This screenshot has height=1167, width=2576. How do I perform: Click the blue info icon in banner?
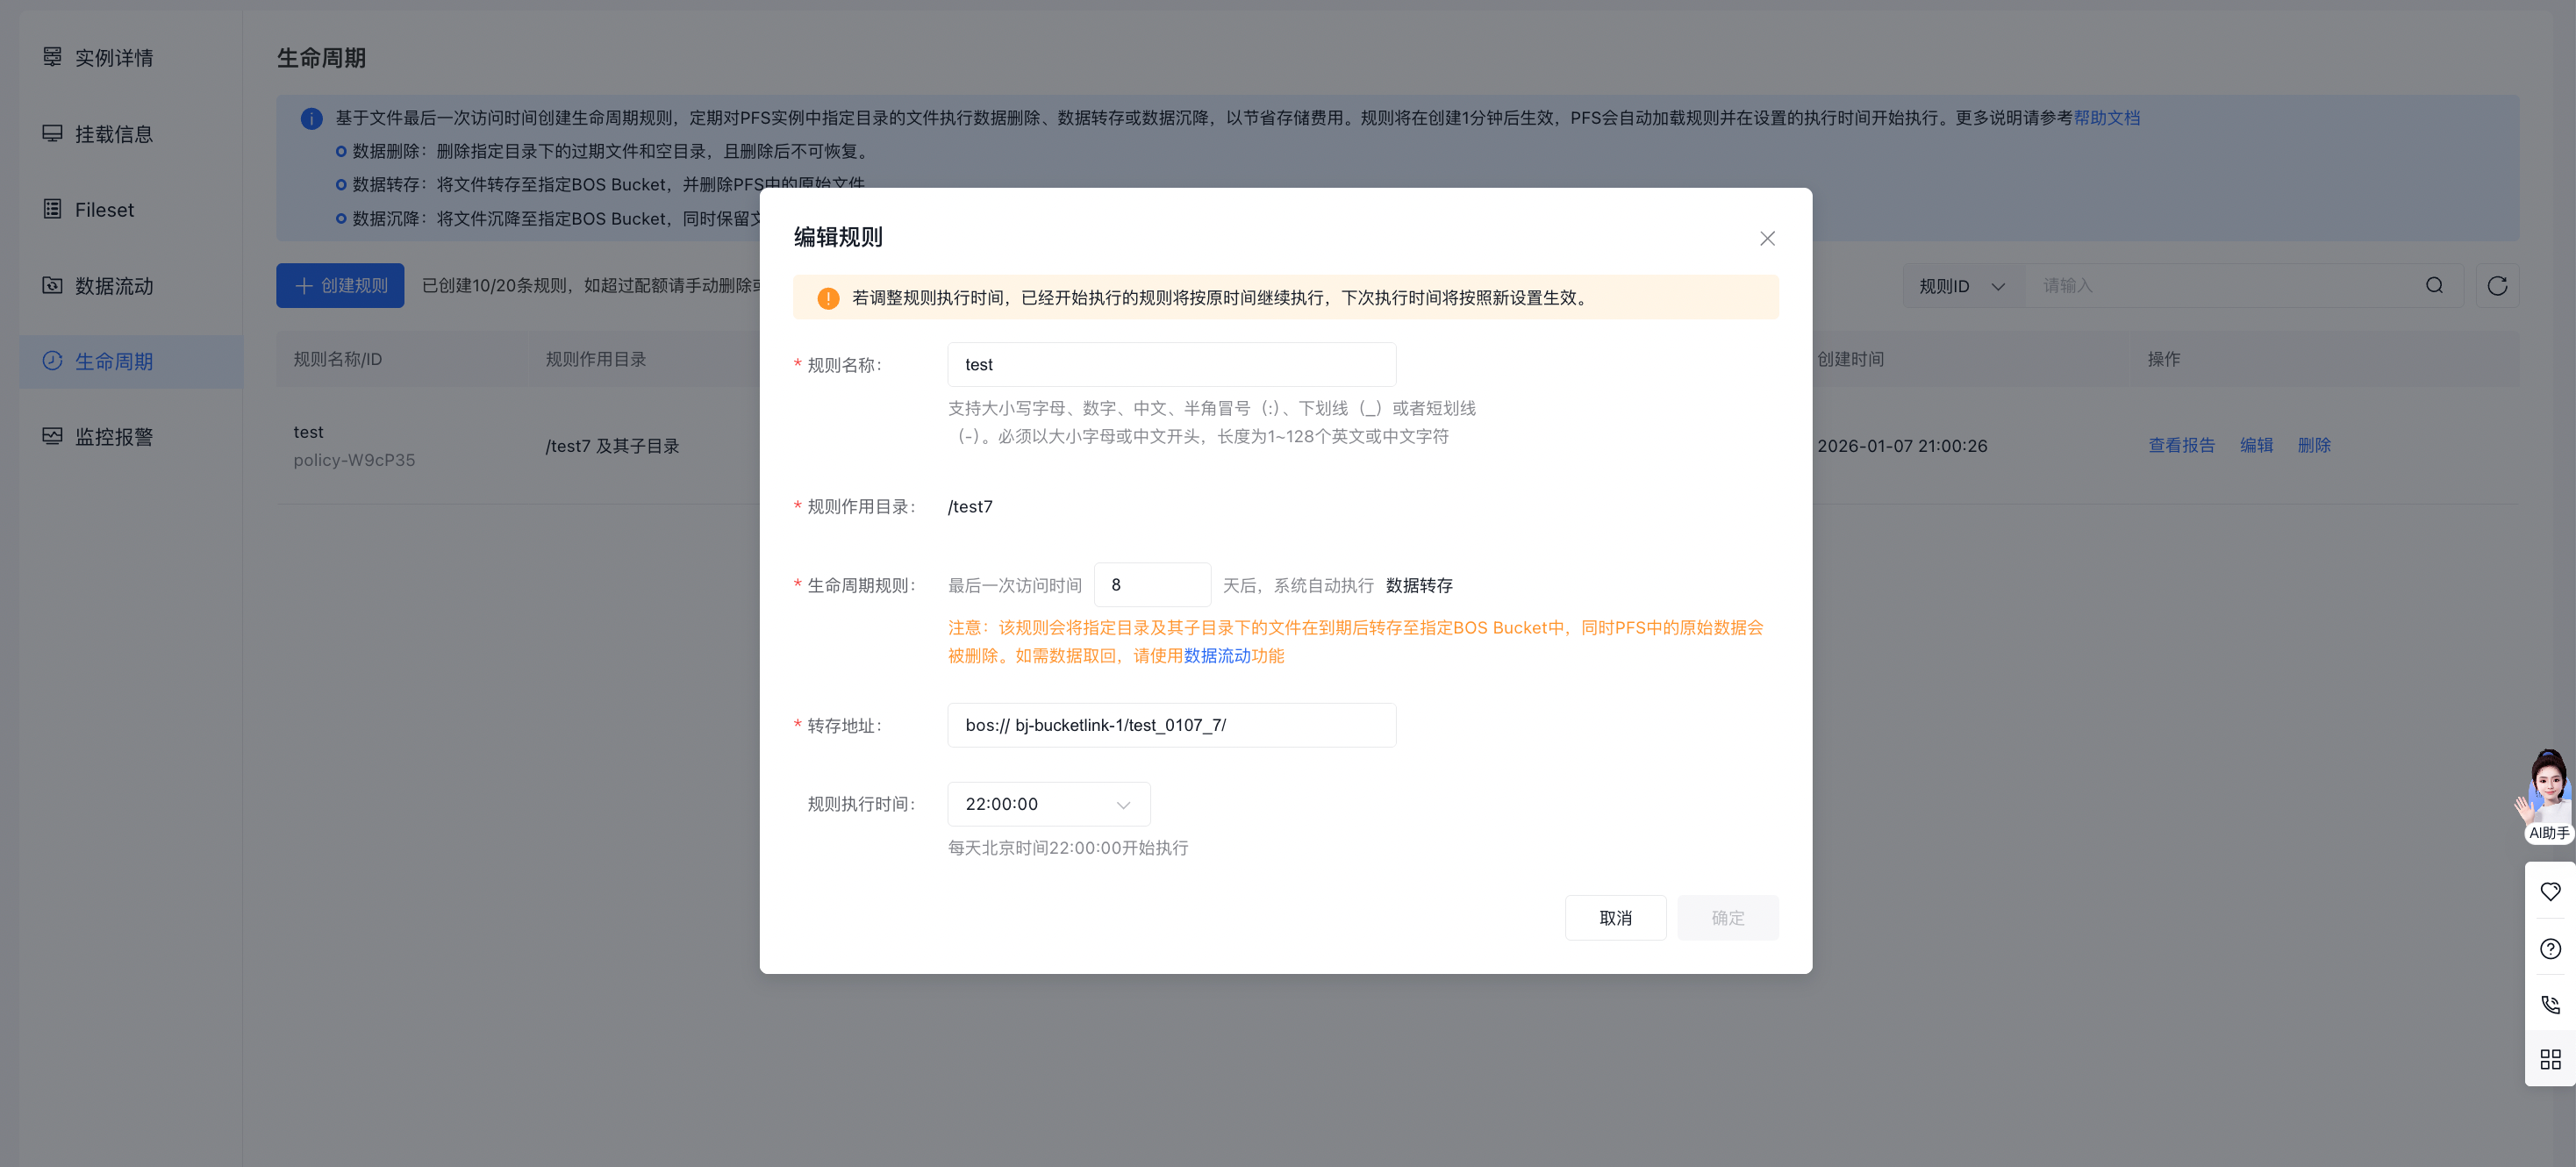coord(311,118)
